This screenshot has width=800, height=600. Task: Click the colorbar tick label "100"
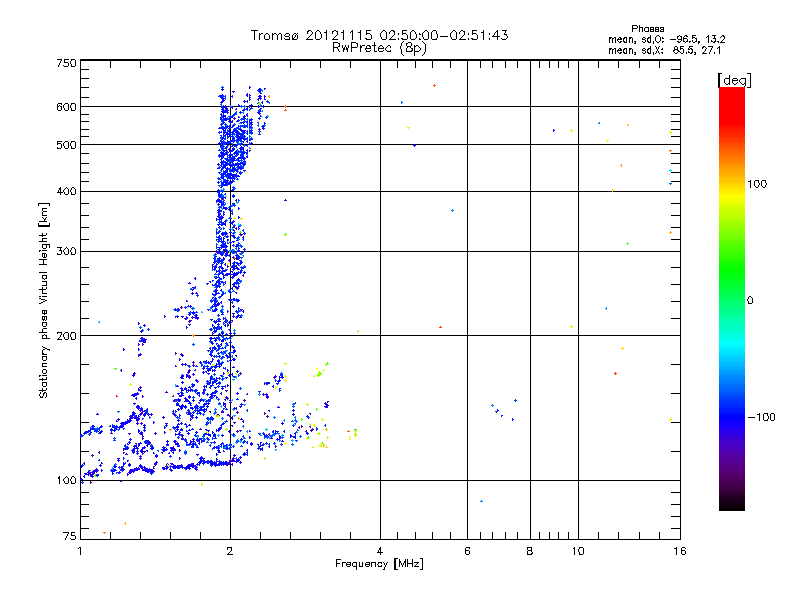coord(757,184)
